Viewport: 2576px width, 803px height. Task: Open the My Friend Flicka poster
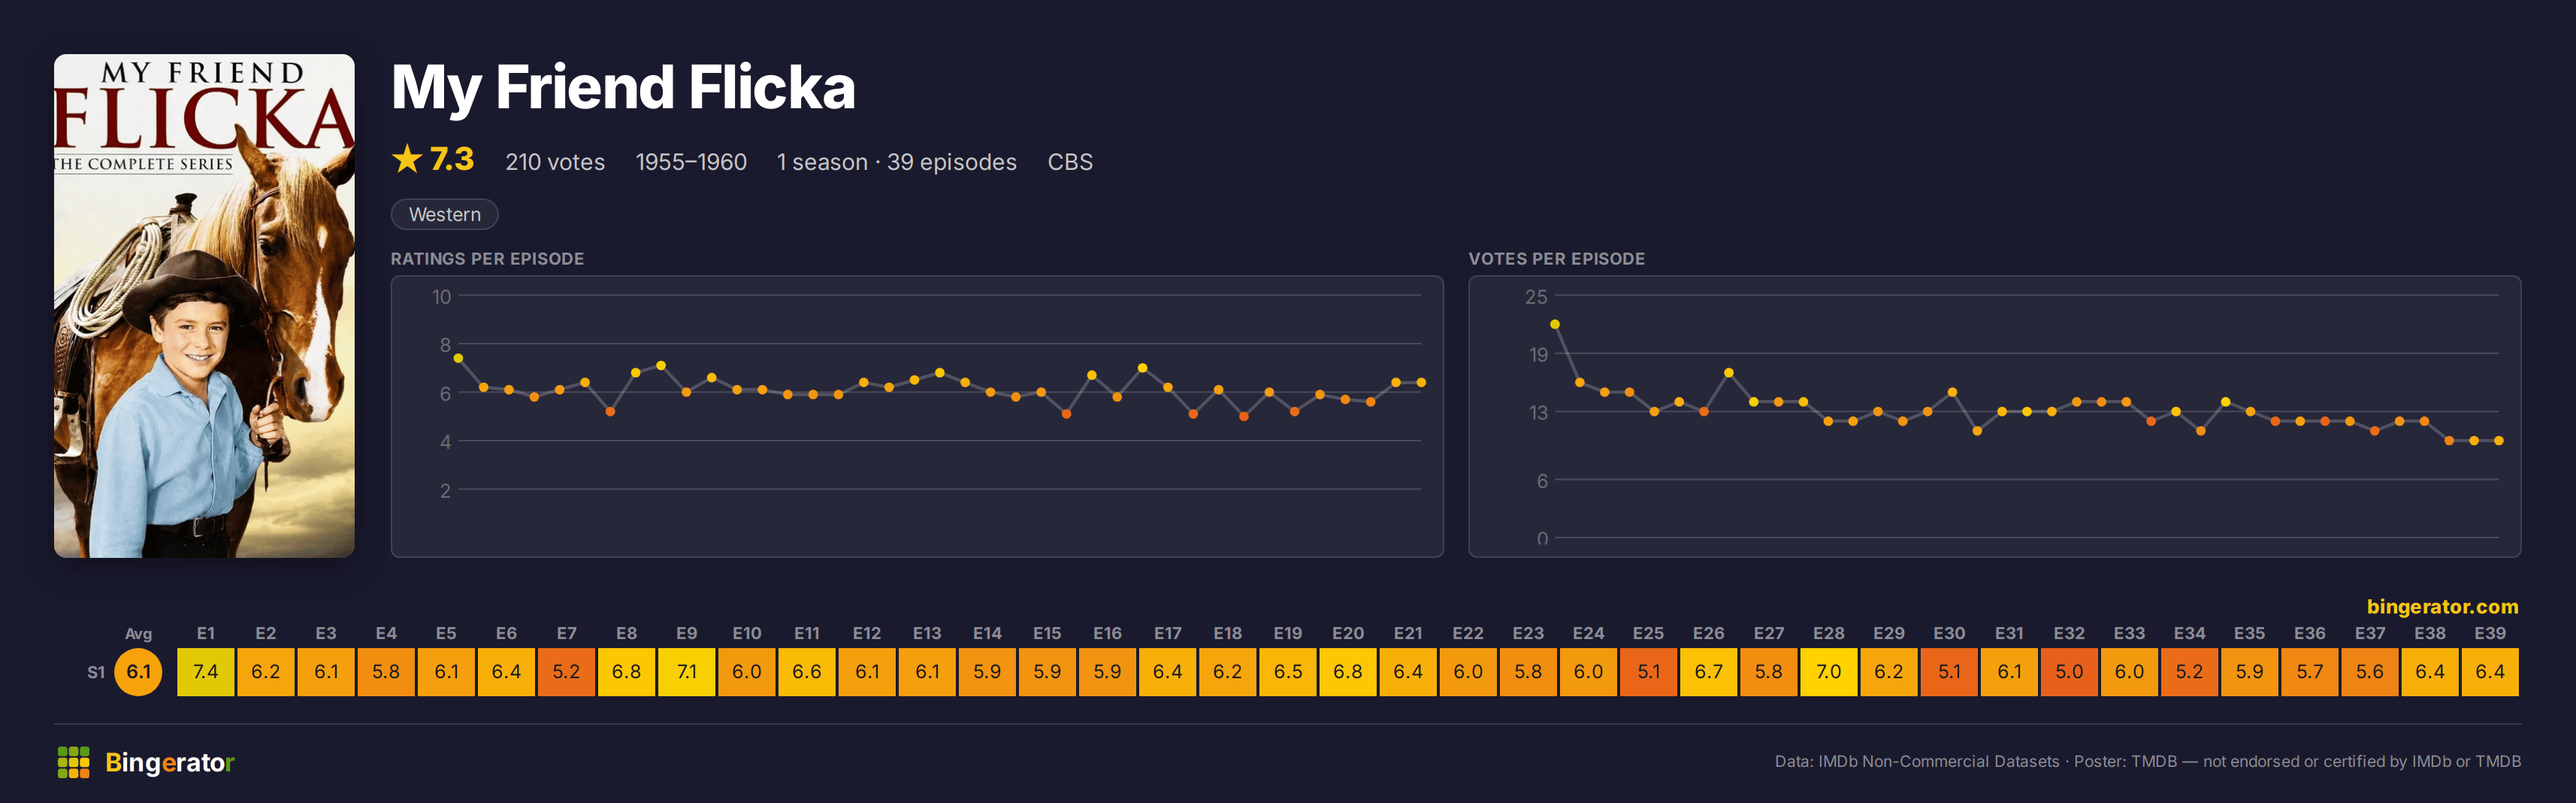pyautogui.click(x=204, y=305)
